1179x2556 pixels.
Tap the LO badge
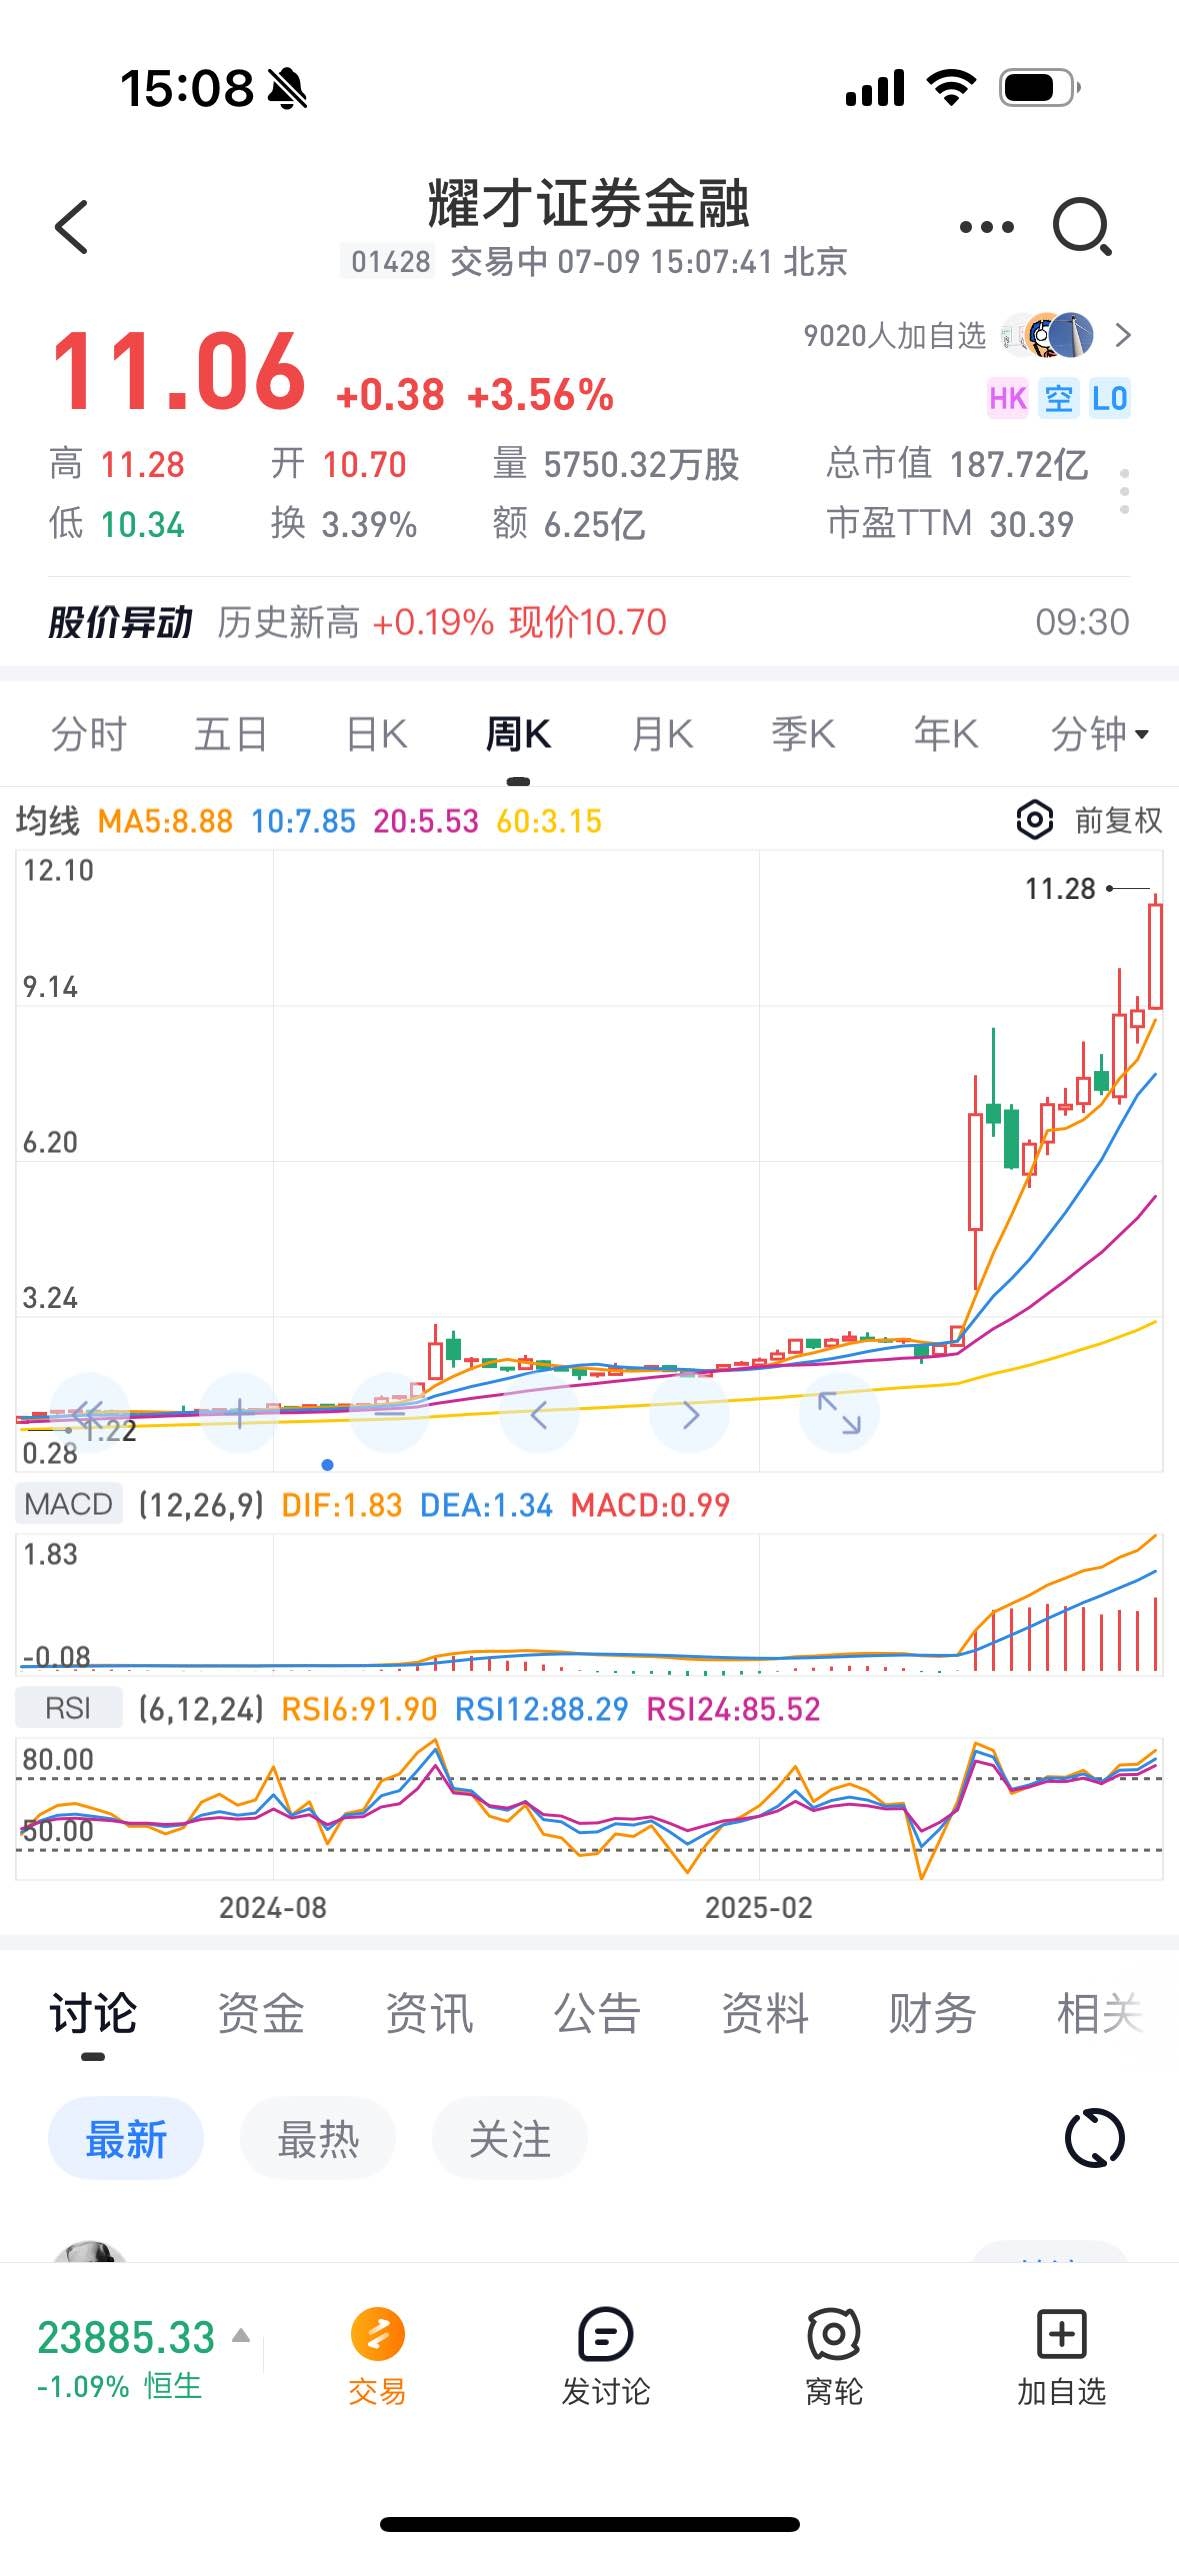click(x=1109, y=398)
